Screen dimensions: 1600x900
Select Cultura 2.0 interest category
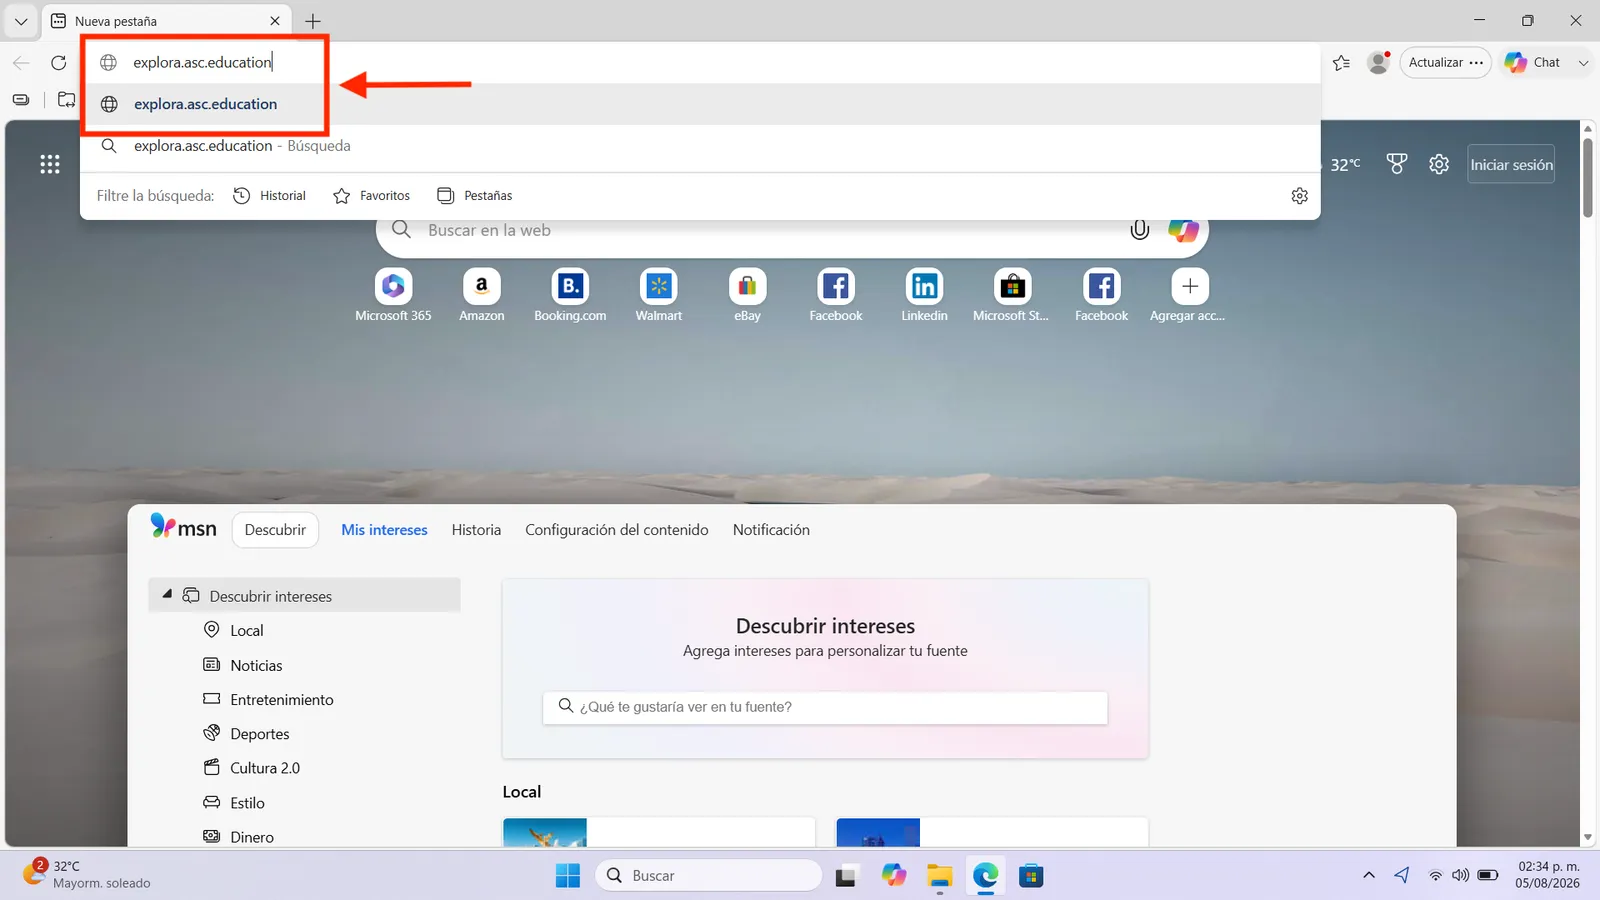coord(251,768)
